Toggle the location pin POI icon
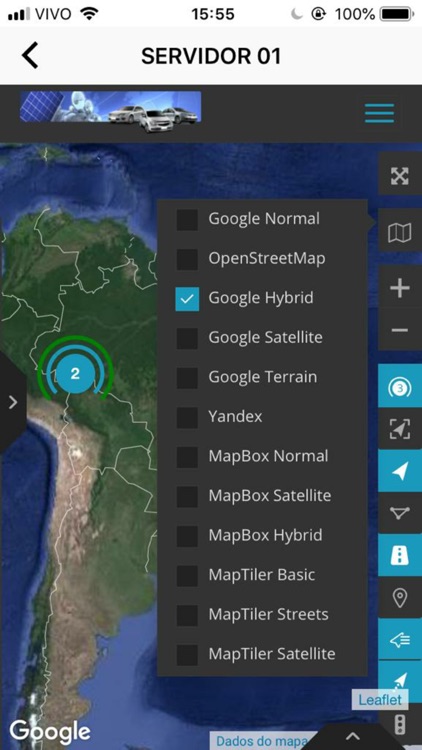Image resolution: width=422 pixels, height=750 pixels. click(400, 598)
